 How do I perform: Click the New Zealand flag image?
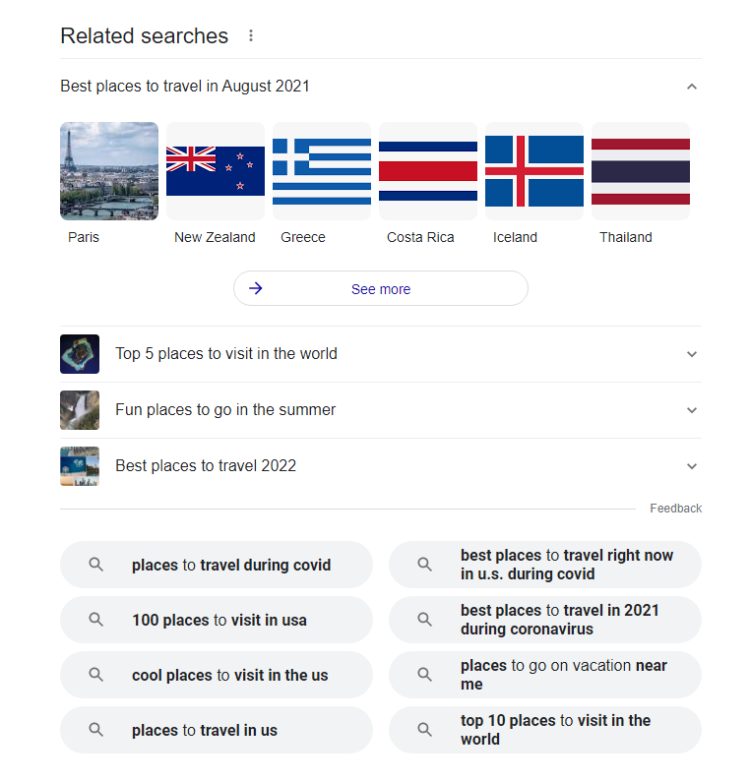click(x=215, y=171)
